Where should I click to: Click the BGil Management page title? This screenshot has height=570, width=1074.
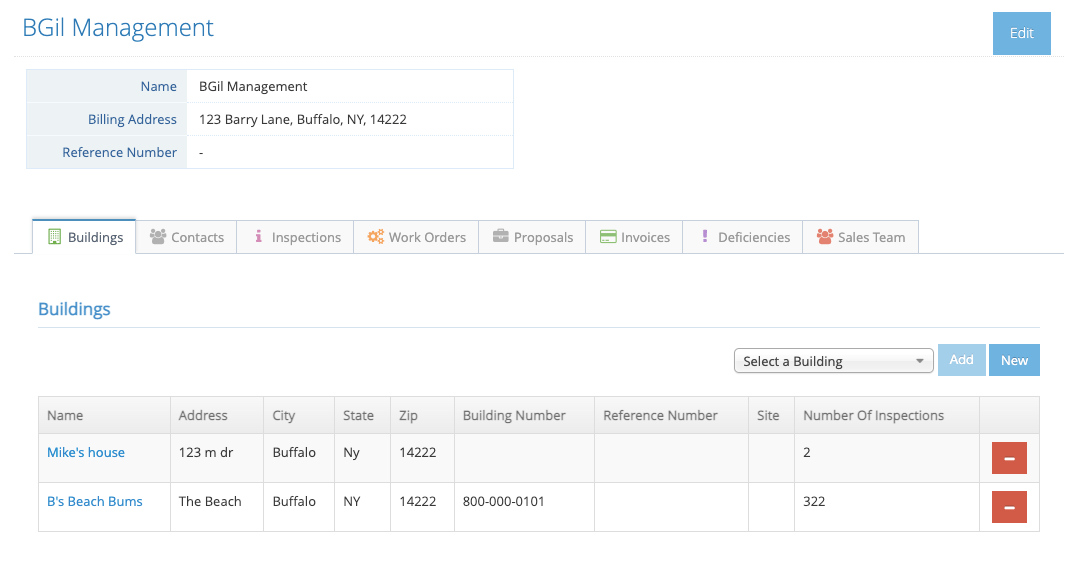pyautogui.click(x=118, y=27)
